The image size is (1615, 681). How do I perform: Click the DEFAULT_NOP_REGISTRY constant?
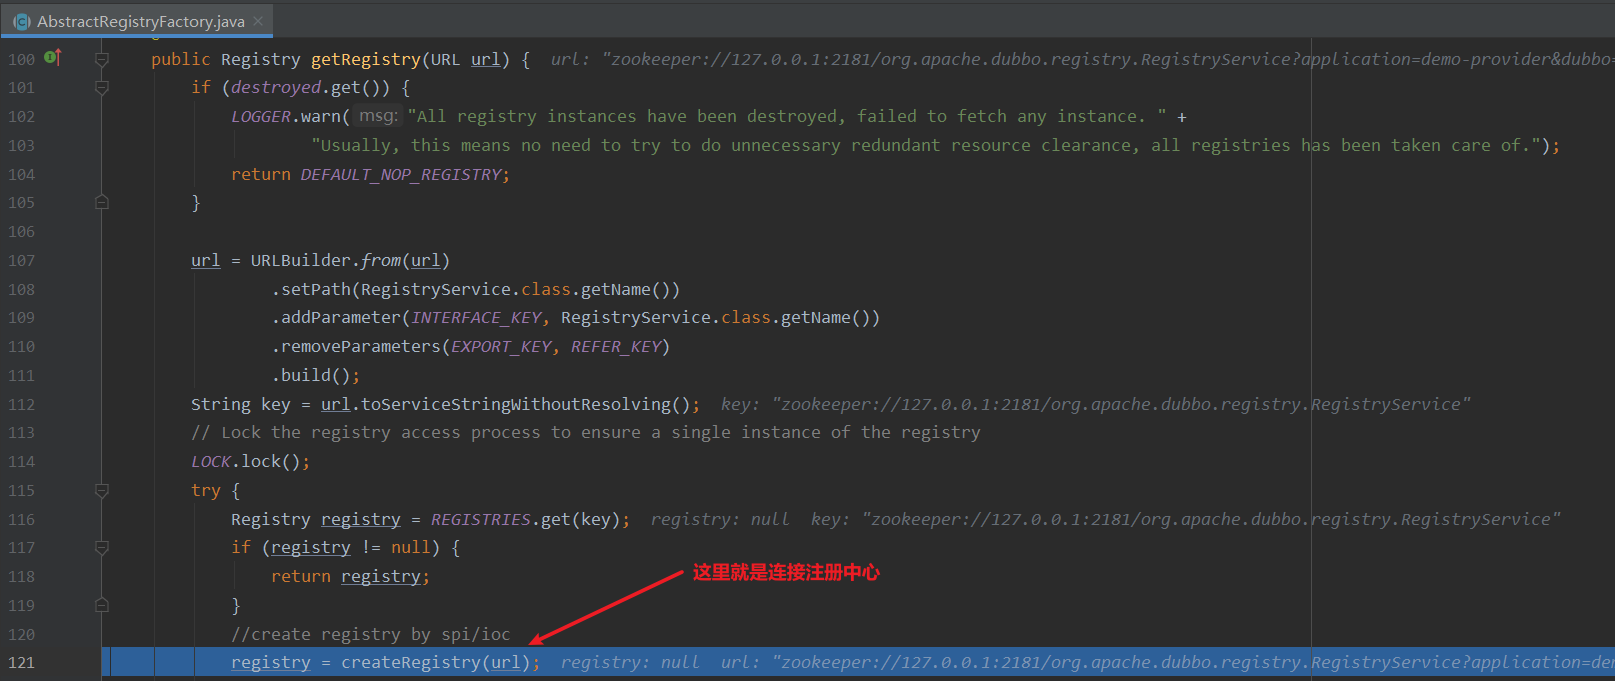click(x=400, y=175)
